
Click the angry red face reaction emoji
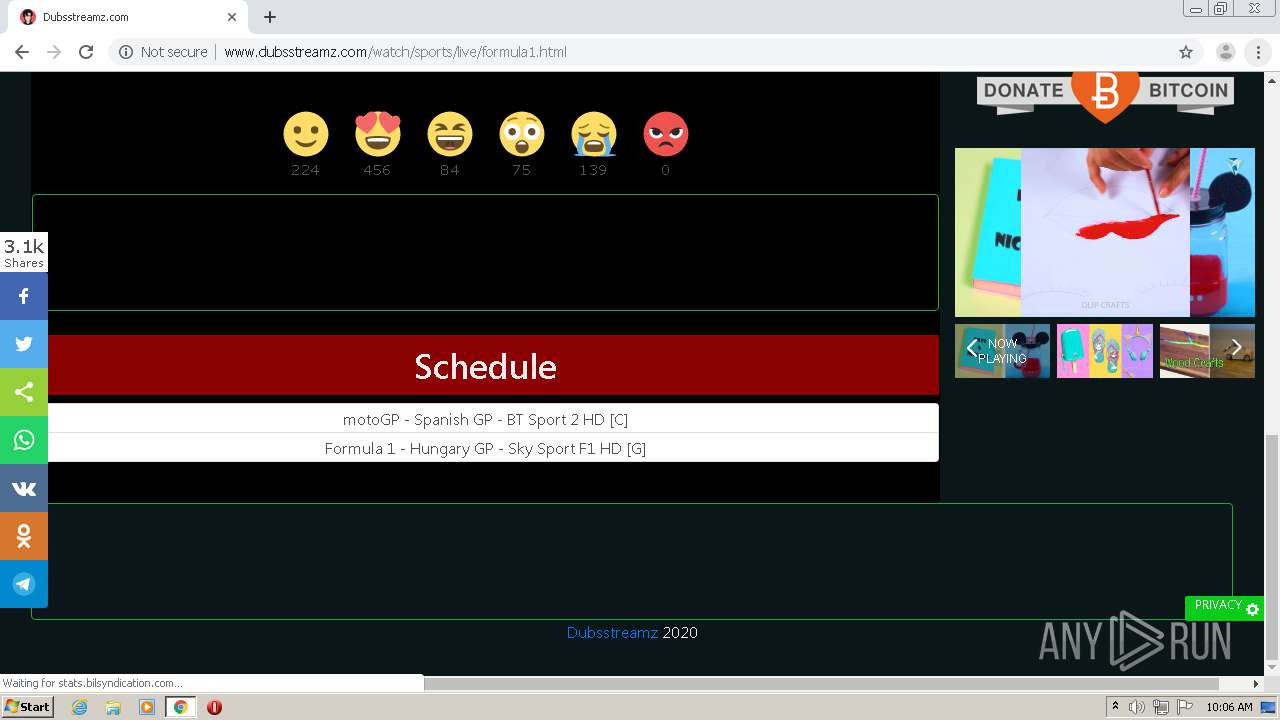(665, 134)
